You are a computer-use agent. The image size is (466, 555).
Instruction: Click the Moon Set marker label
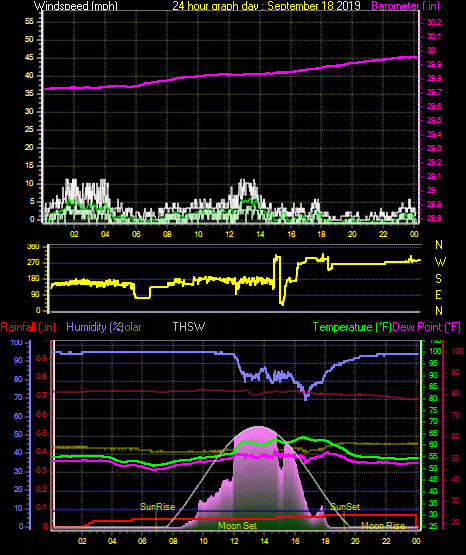tap(237, 526)
